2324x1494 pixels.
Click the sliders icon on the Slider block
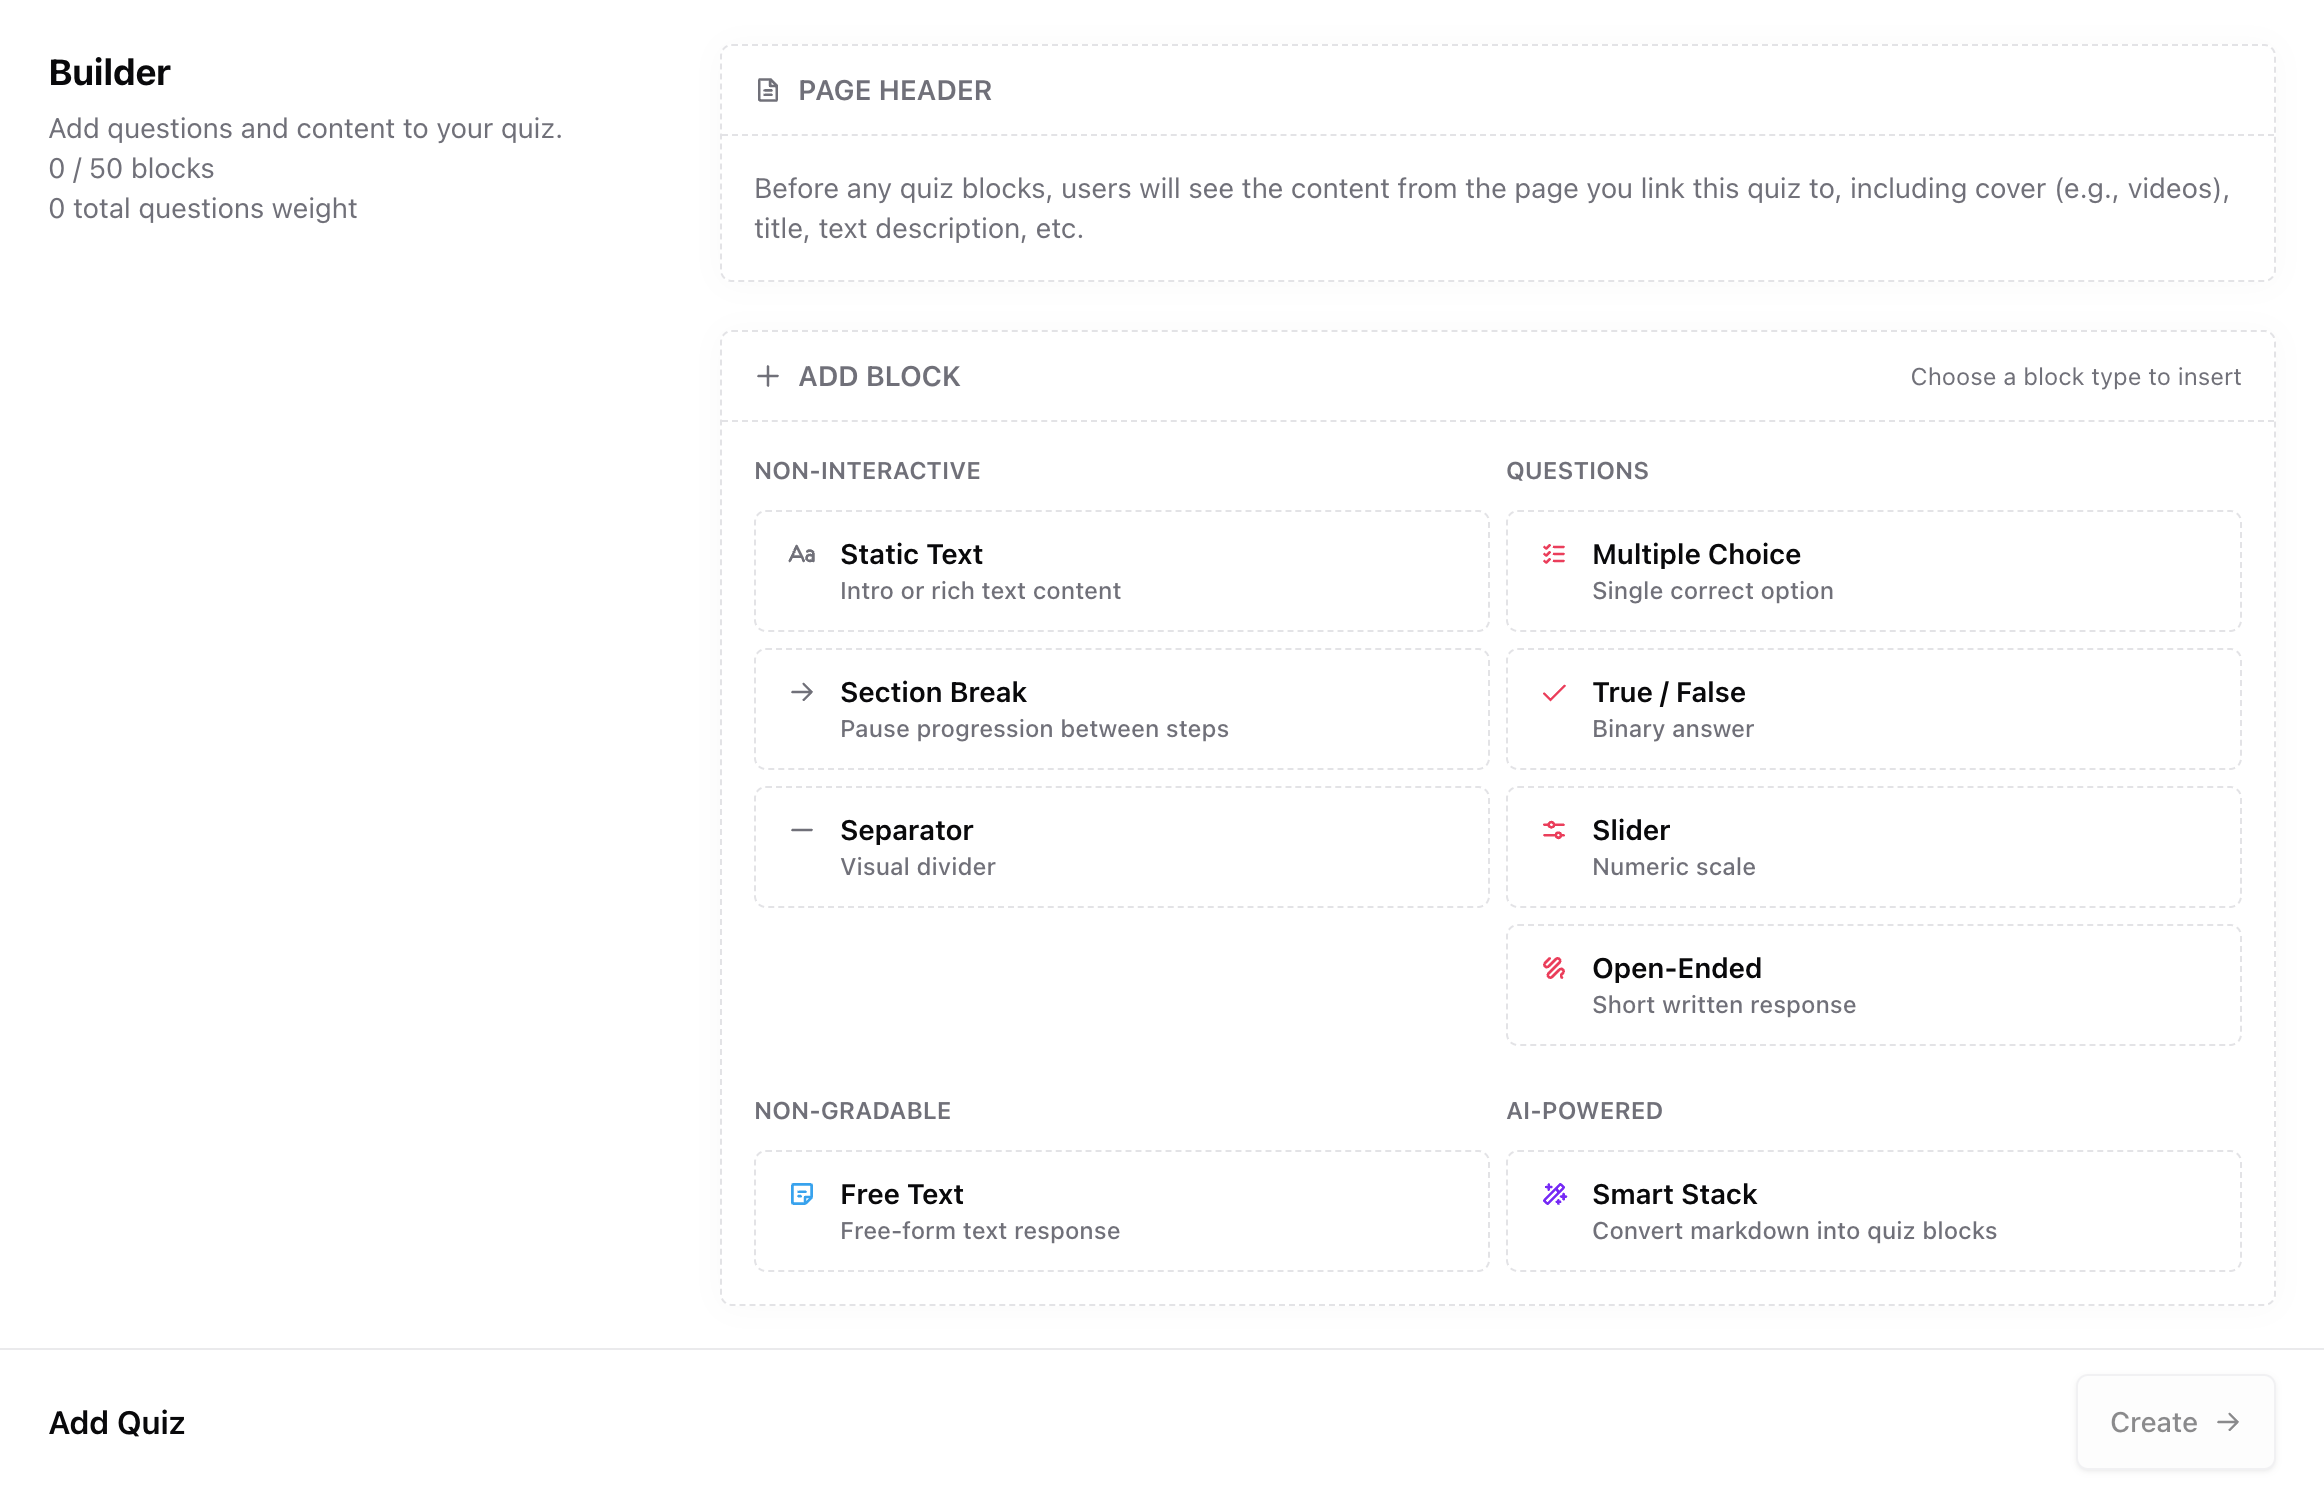pyautogui.click(x=1553, y=829)
